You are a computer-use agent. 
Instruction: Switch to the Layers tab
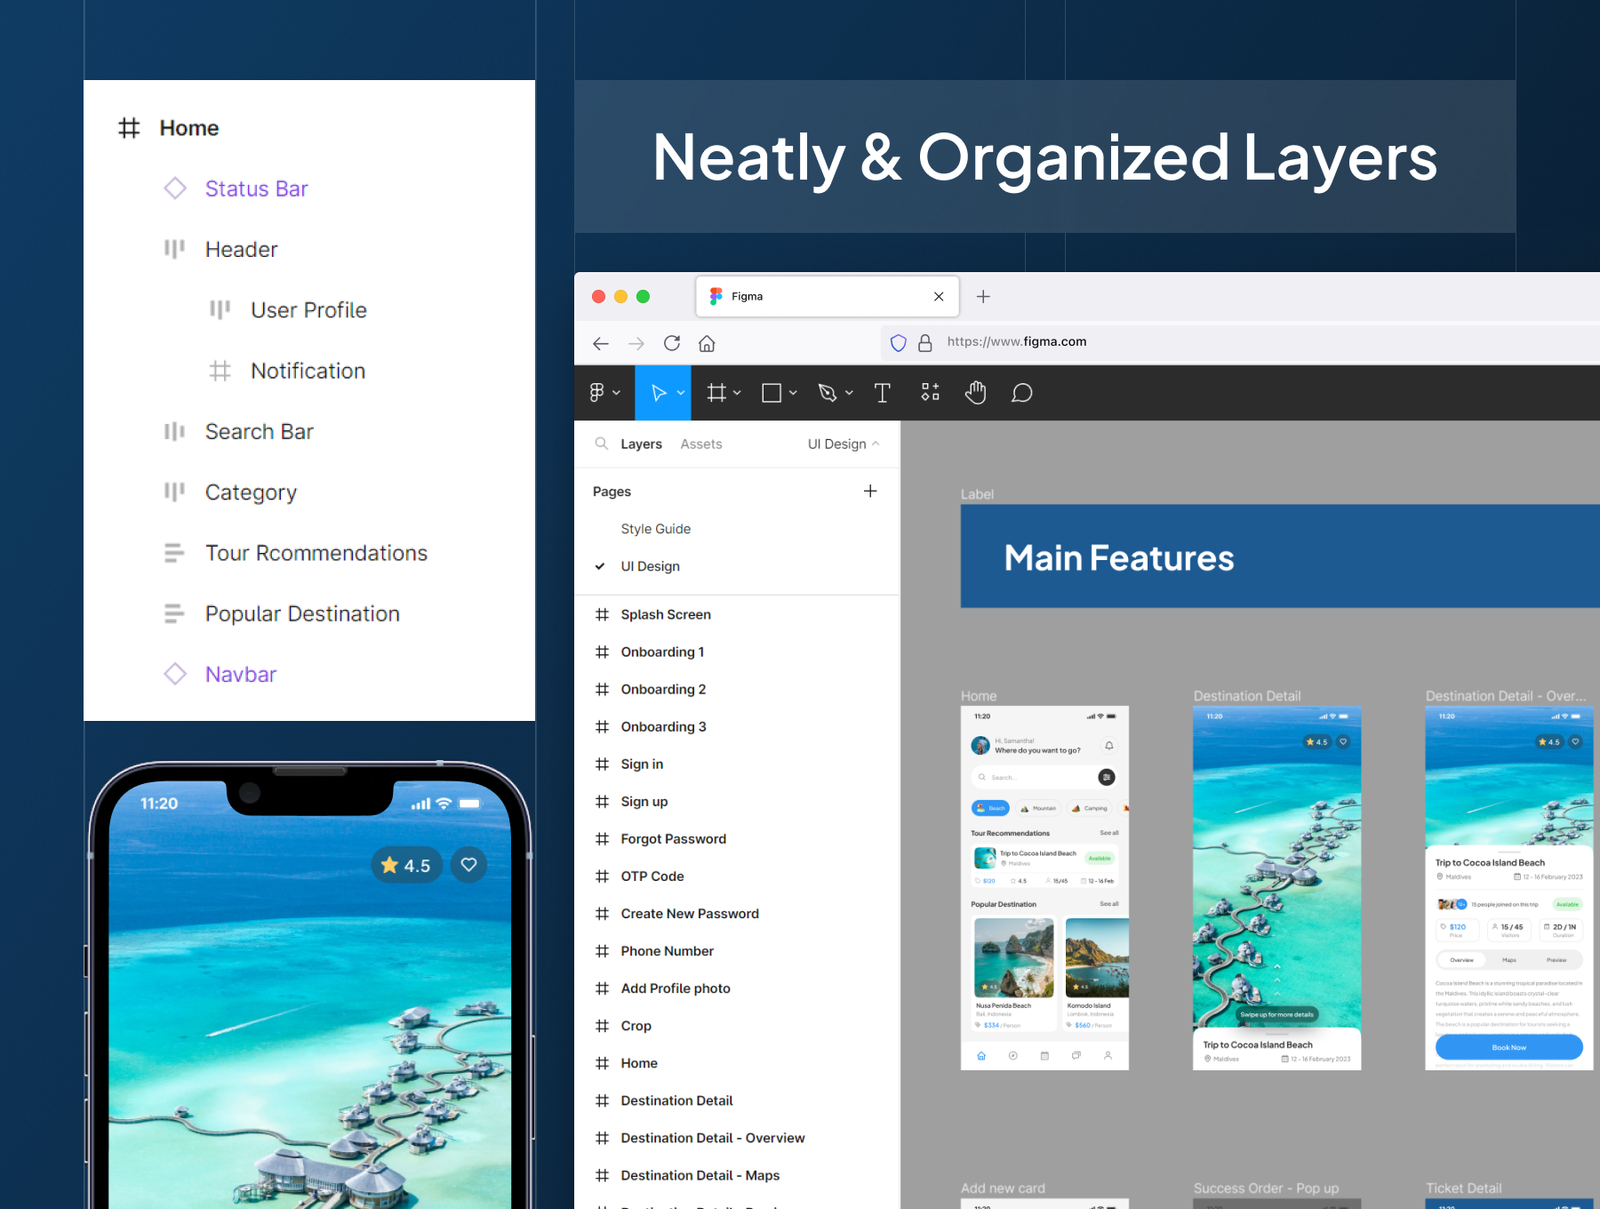pyautogui.click(x=641, y=444)
